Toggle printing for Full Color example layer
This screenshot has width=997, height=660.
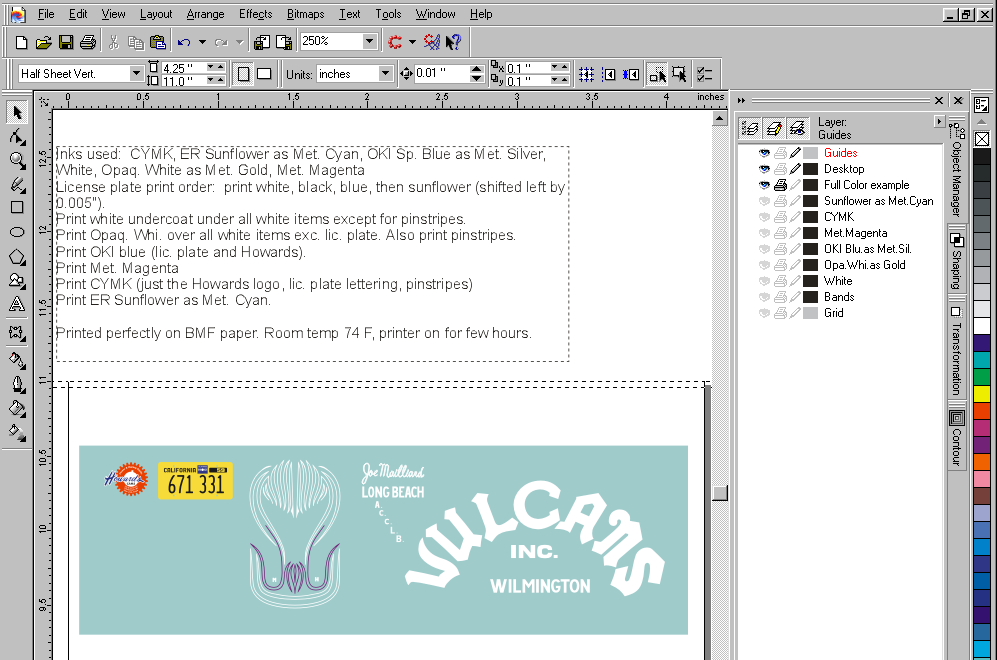coord(780,185)
